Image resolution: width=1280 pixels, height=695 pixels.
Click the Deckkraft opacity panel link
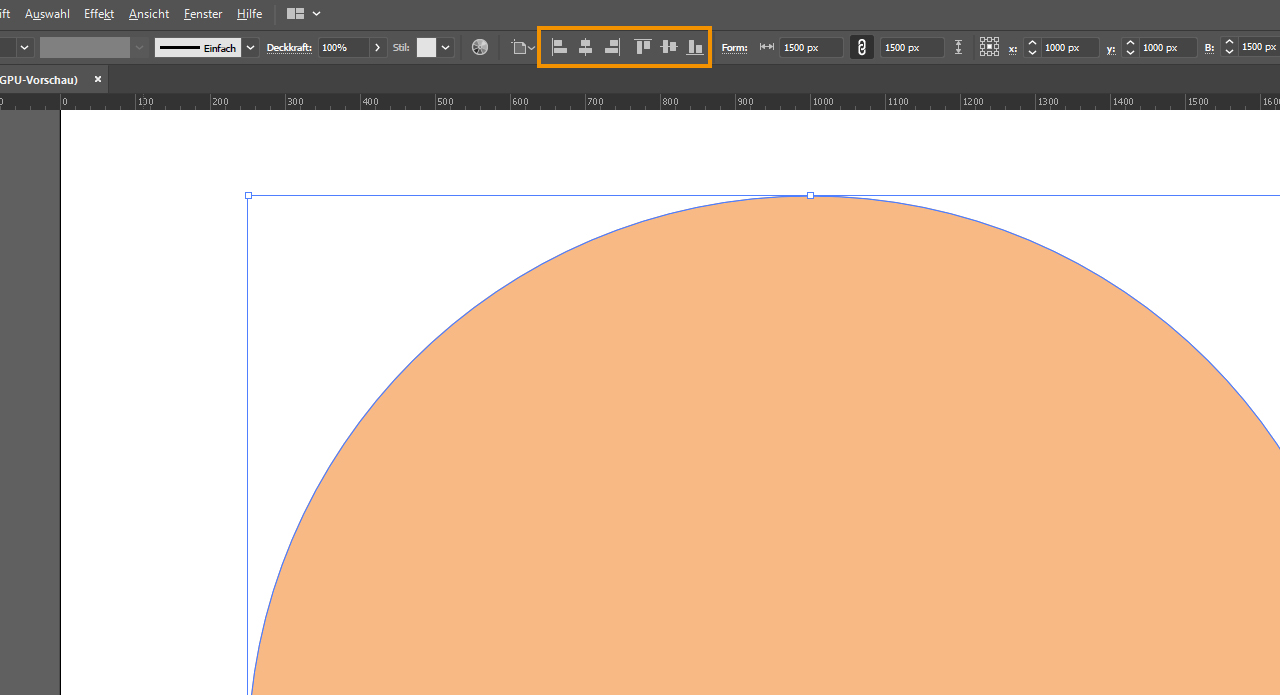pos(289,48)
